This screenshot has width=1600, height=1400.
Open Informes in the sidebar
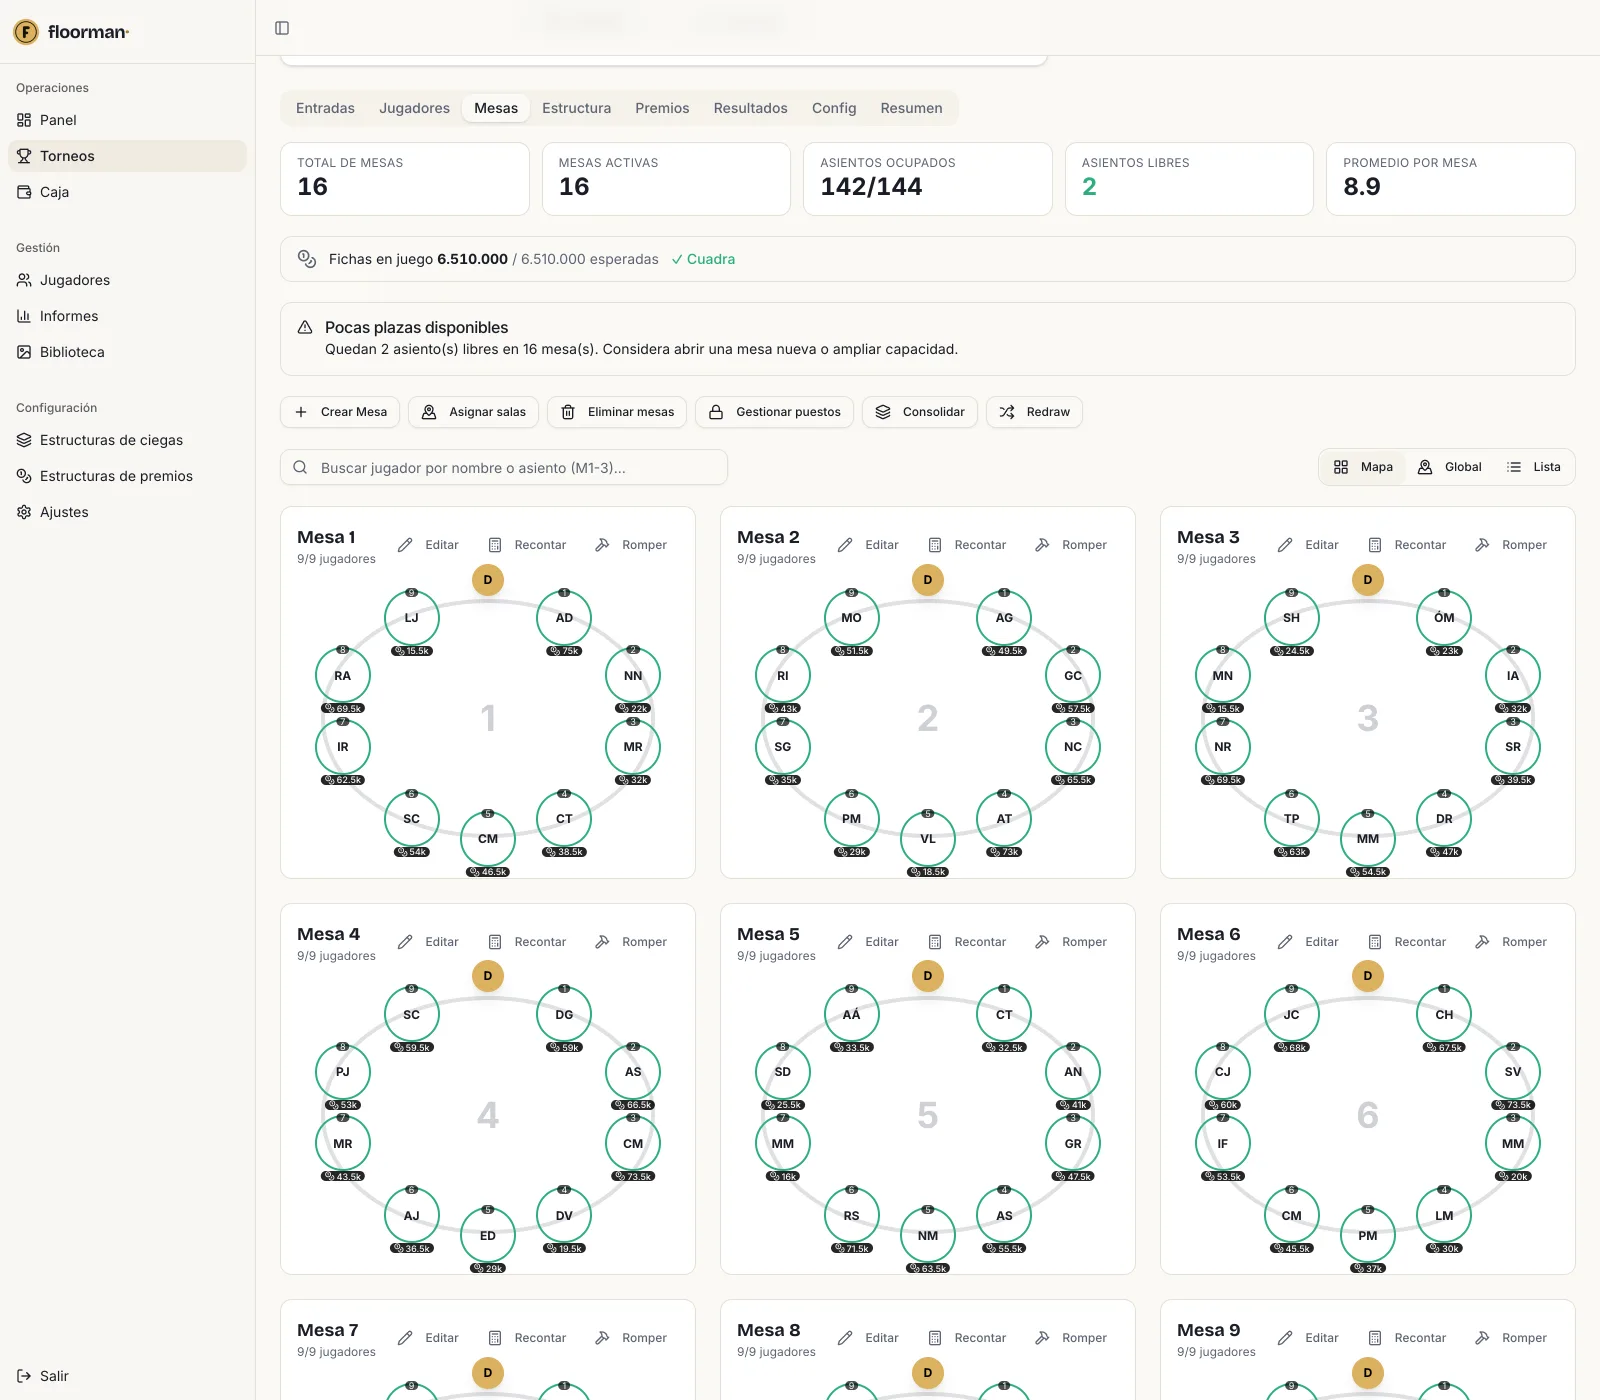click(x=127, y=316)
